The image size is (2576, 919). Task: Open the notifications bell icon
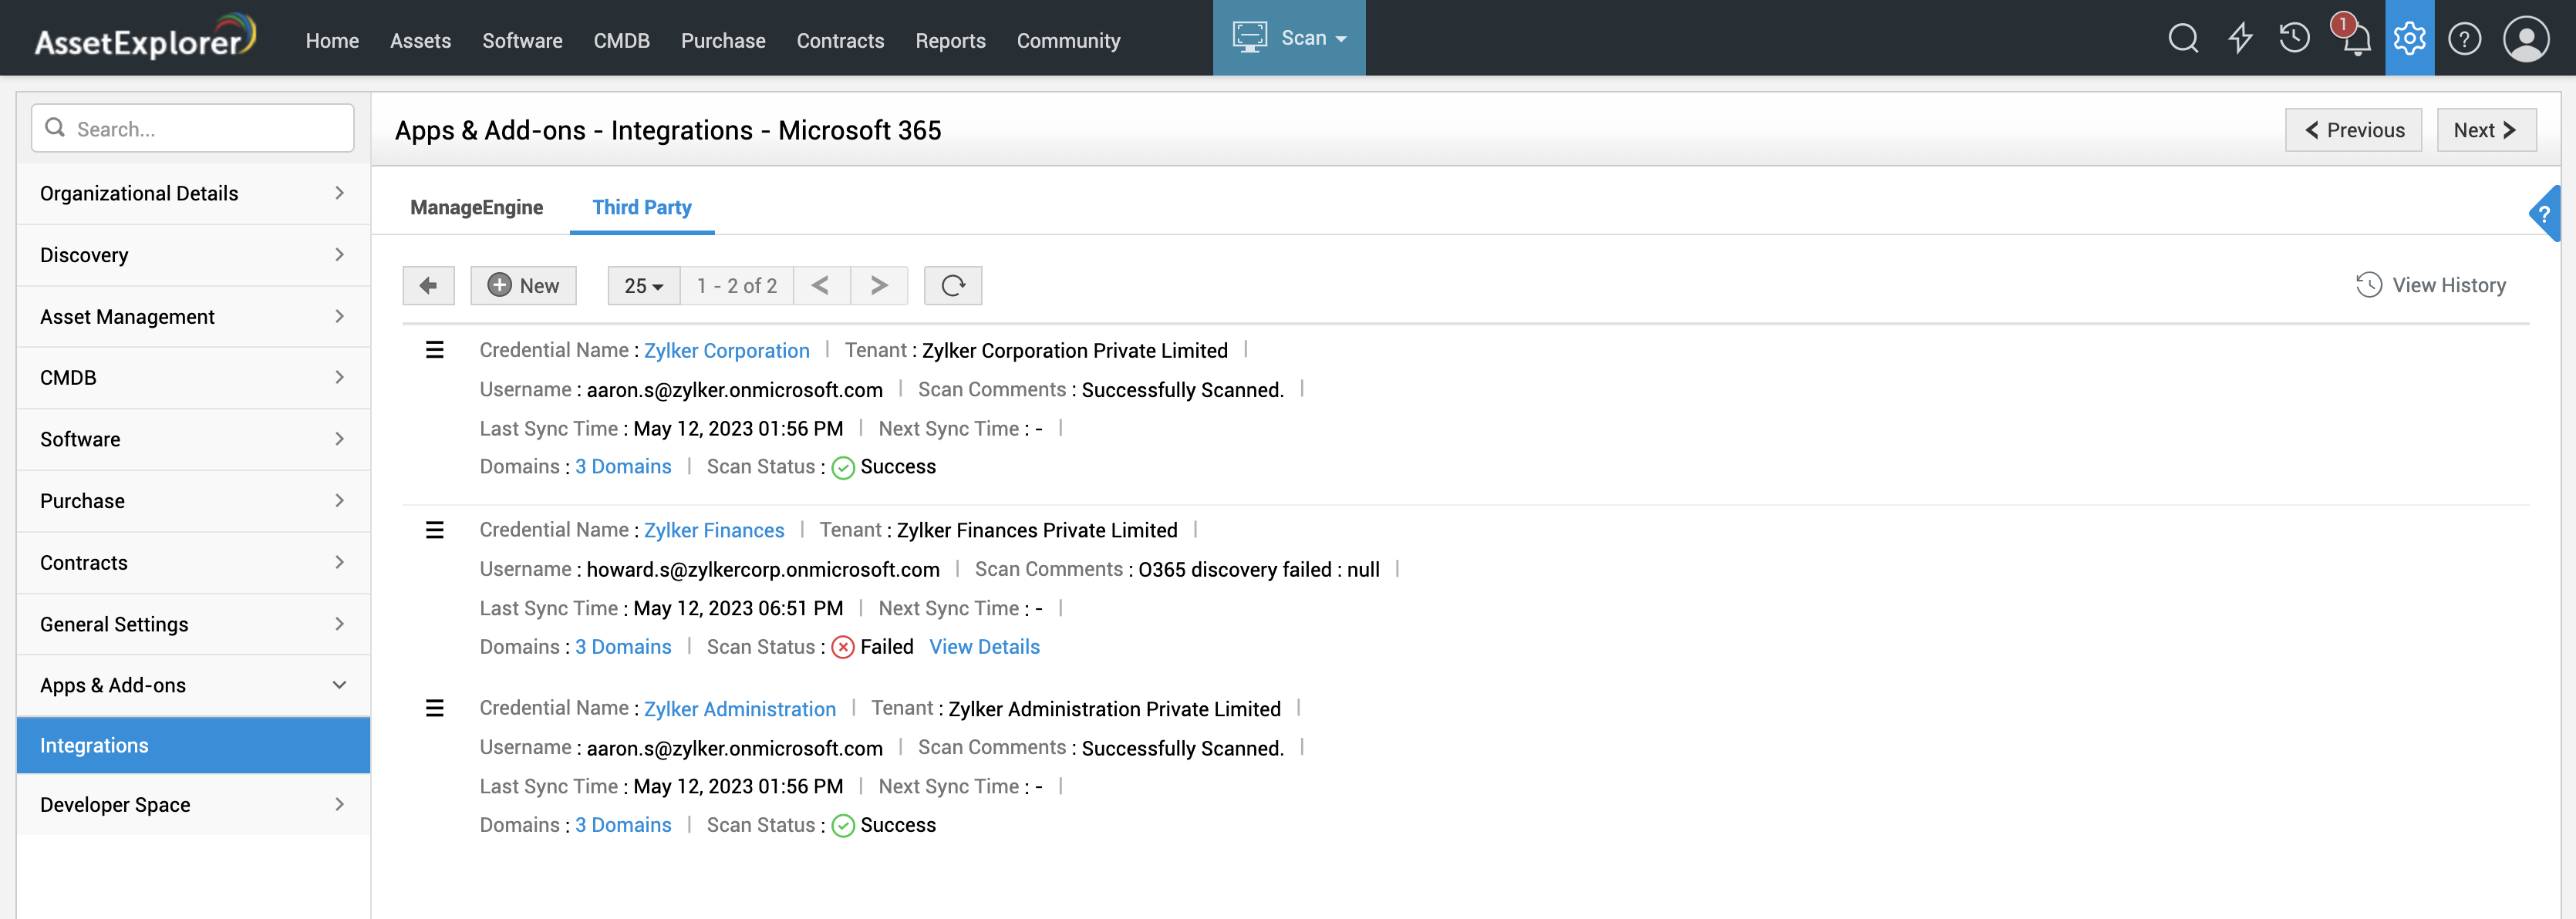click(x=2355, y=39)
